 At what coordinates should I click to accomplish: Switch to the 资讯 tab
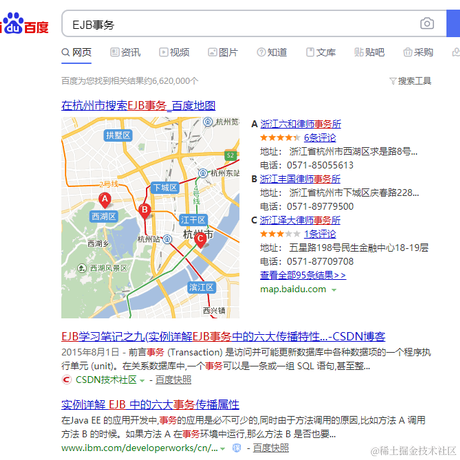pos(125,52)
